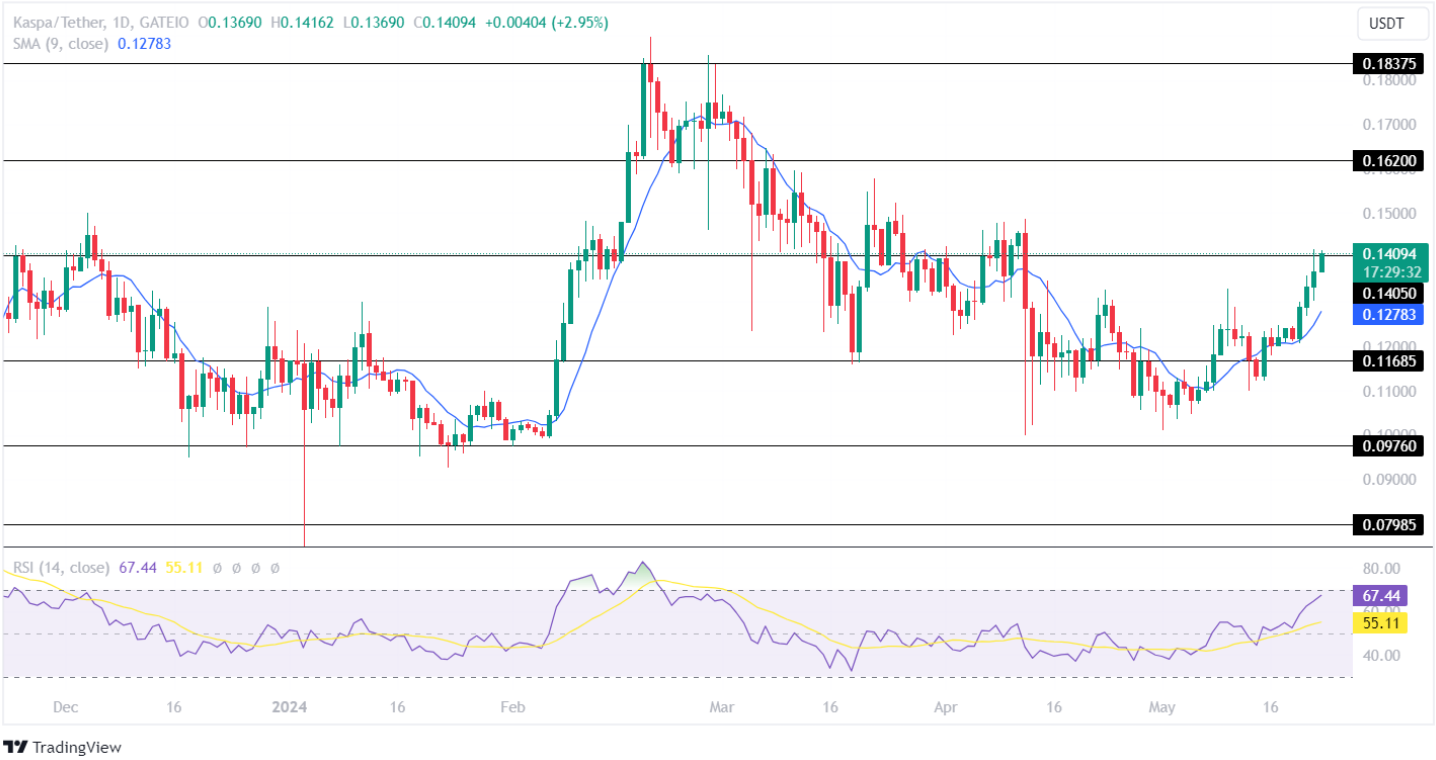1436x760 pixels.
Task: Click the purple 67.44 RSI axis label
Action: point(1380,596)
